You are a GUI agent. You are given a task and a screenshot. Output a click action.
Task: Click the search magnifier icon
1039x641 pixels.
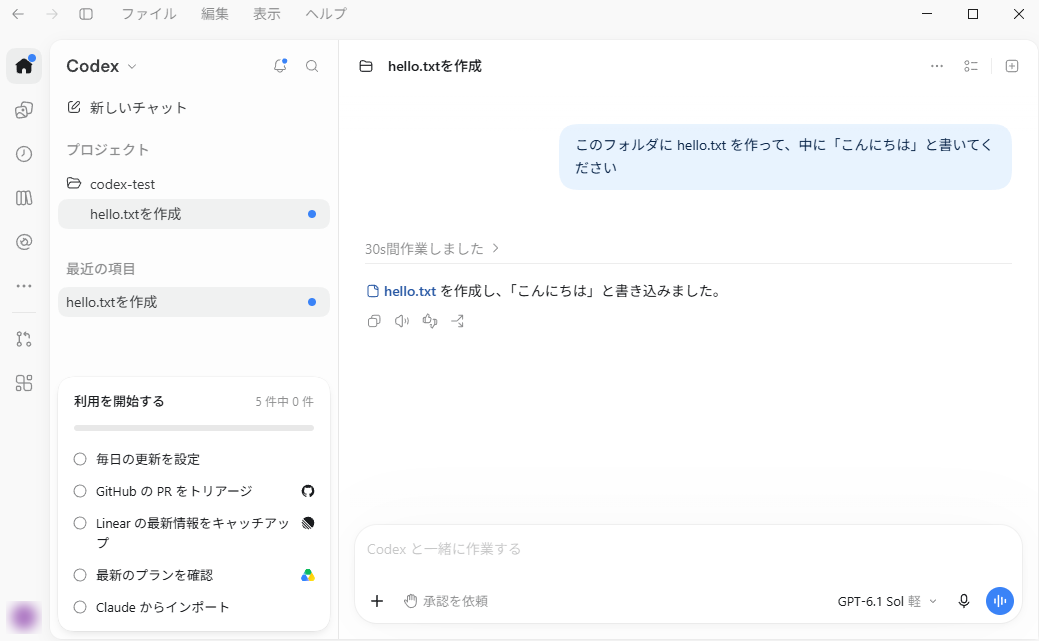click(312, 66)
